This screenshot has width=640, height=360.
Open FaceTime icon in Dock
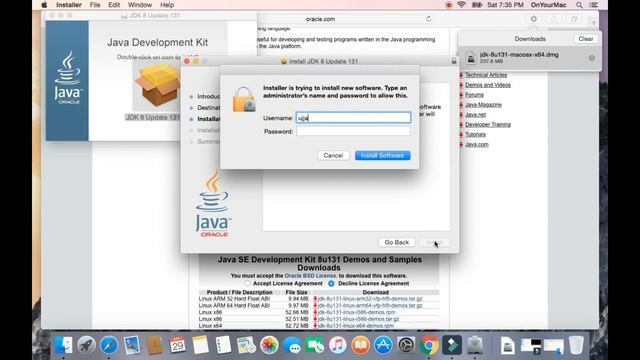(315, 345)
